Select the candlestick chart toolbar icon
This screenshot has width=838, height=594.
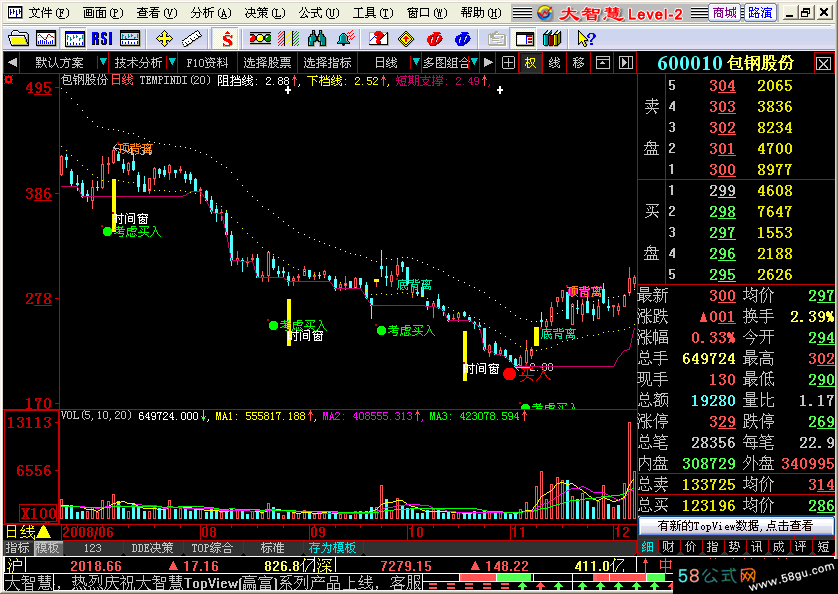74,38
